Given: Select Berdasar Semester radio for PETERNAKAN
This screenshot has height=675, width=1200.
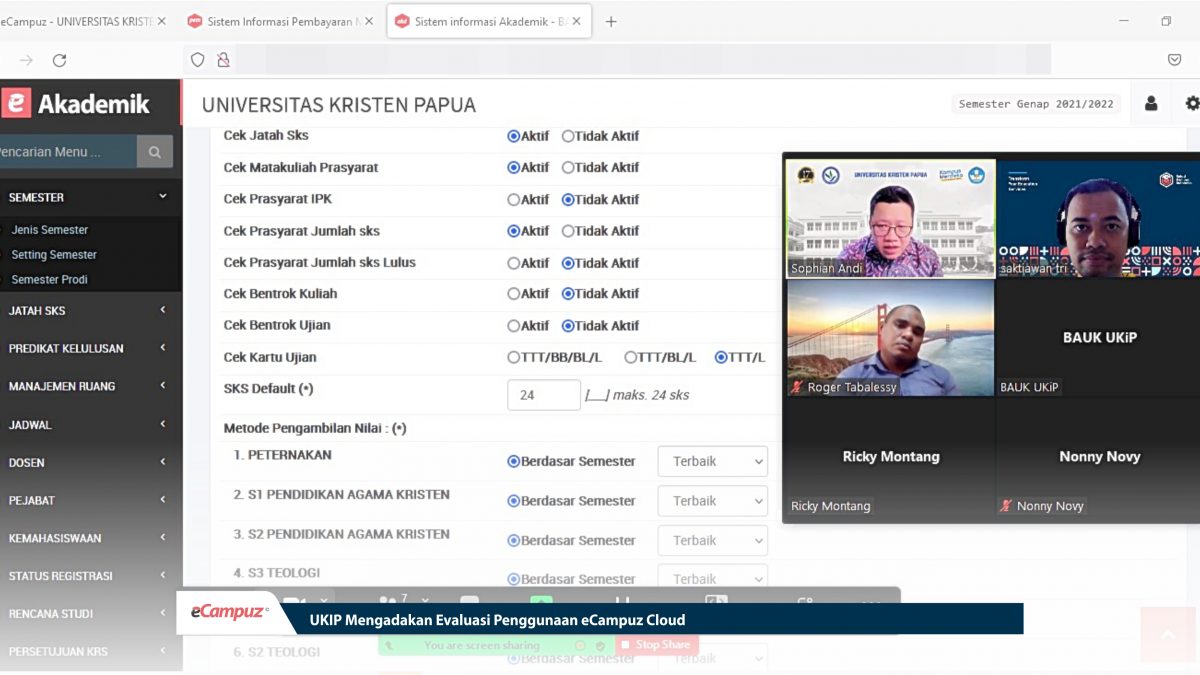Looking at the screenshot, I should click(x=514, y=461).
